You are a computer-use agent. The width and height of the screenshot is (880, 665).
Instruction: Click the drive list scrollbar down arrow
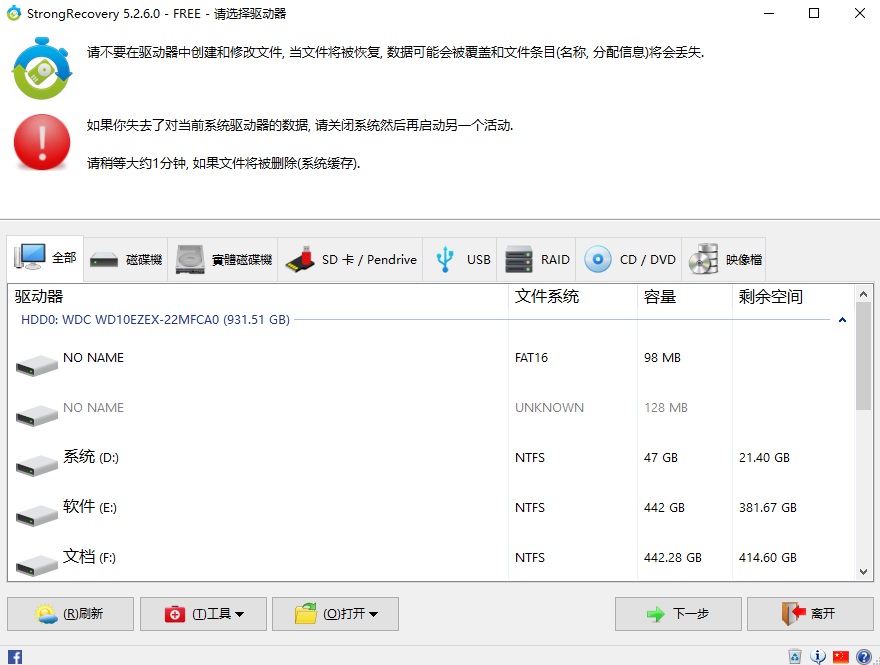click(x=863, y=572)
